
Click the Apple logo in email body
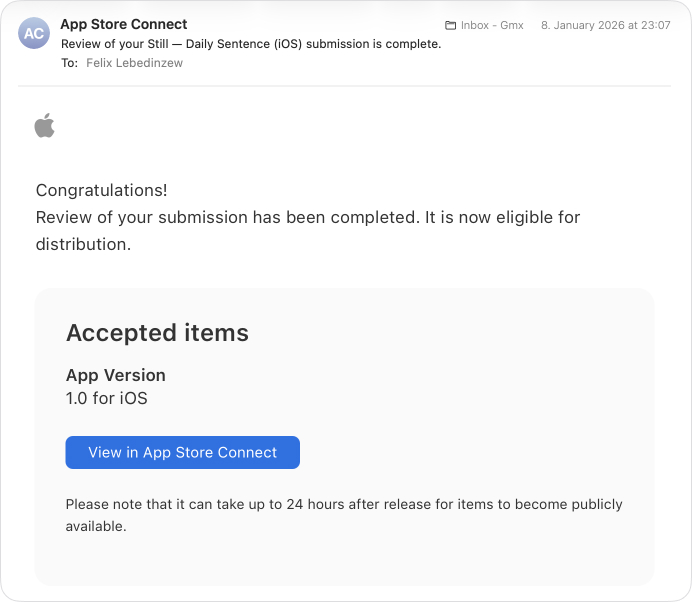(x=45, y=126)
